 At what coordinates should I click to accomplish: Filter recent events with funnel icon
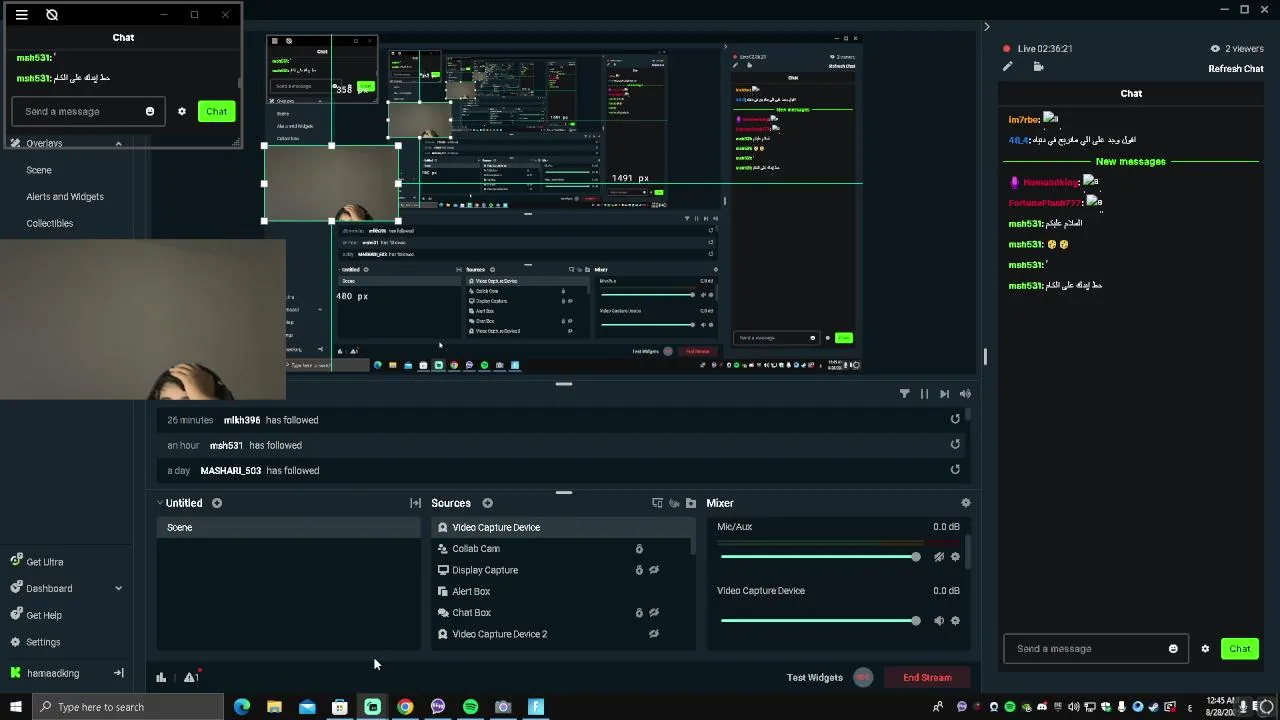coord(904,394)
